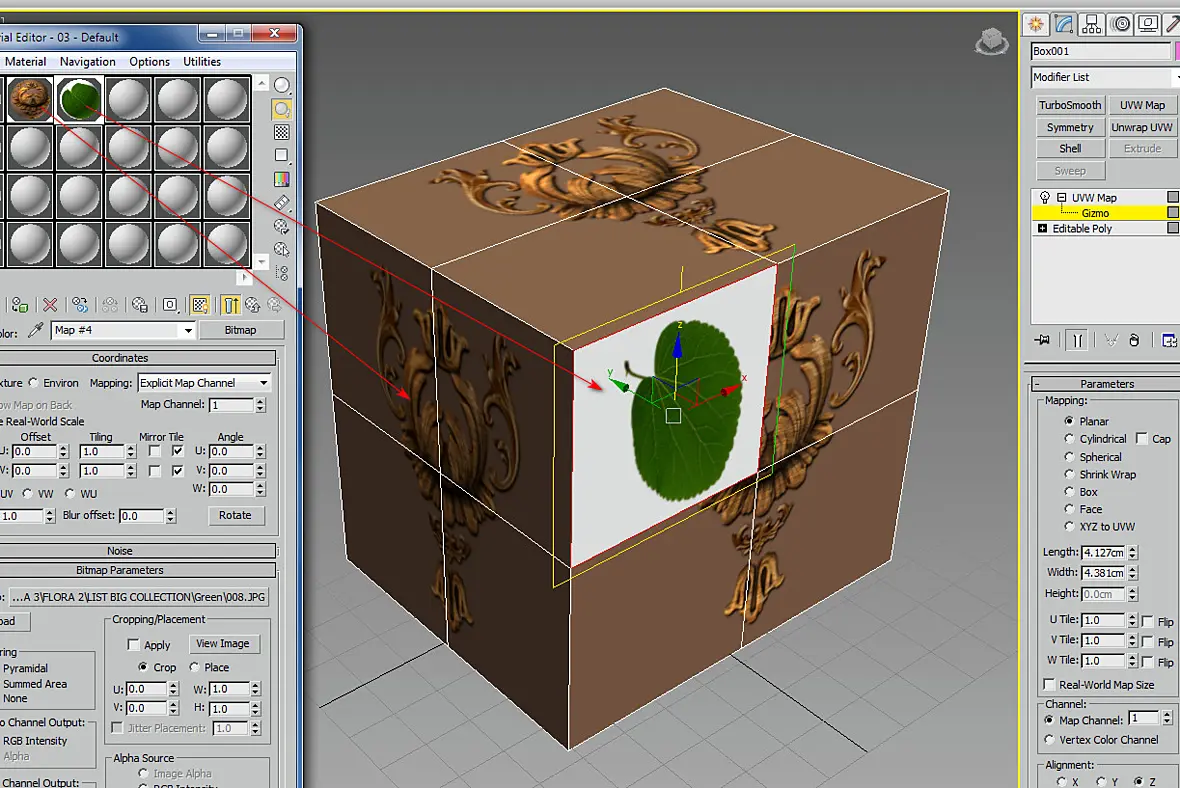1180x788 pixels.
Task: Click the red X Reset Map icon
Action: [x=50, y=305]
